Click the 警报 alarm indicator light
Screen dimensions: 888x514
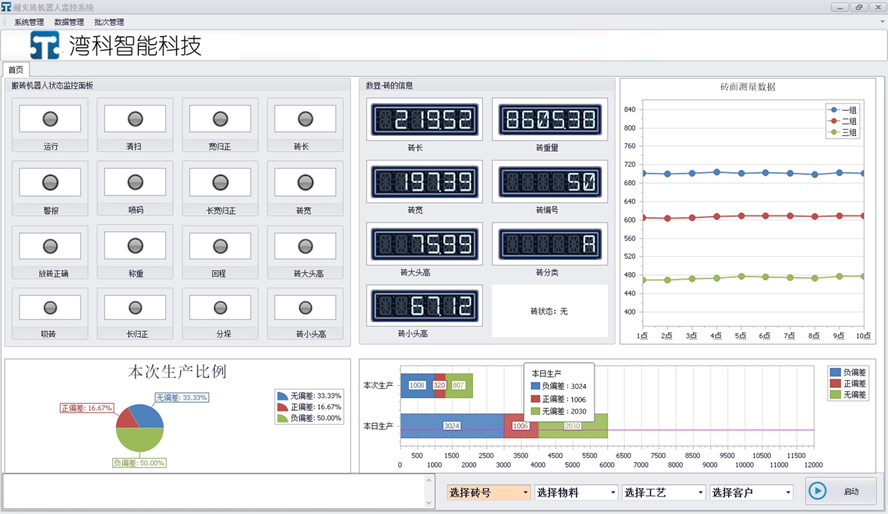(x=50, y=182)
